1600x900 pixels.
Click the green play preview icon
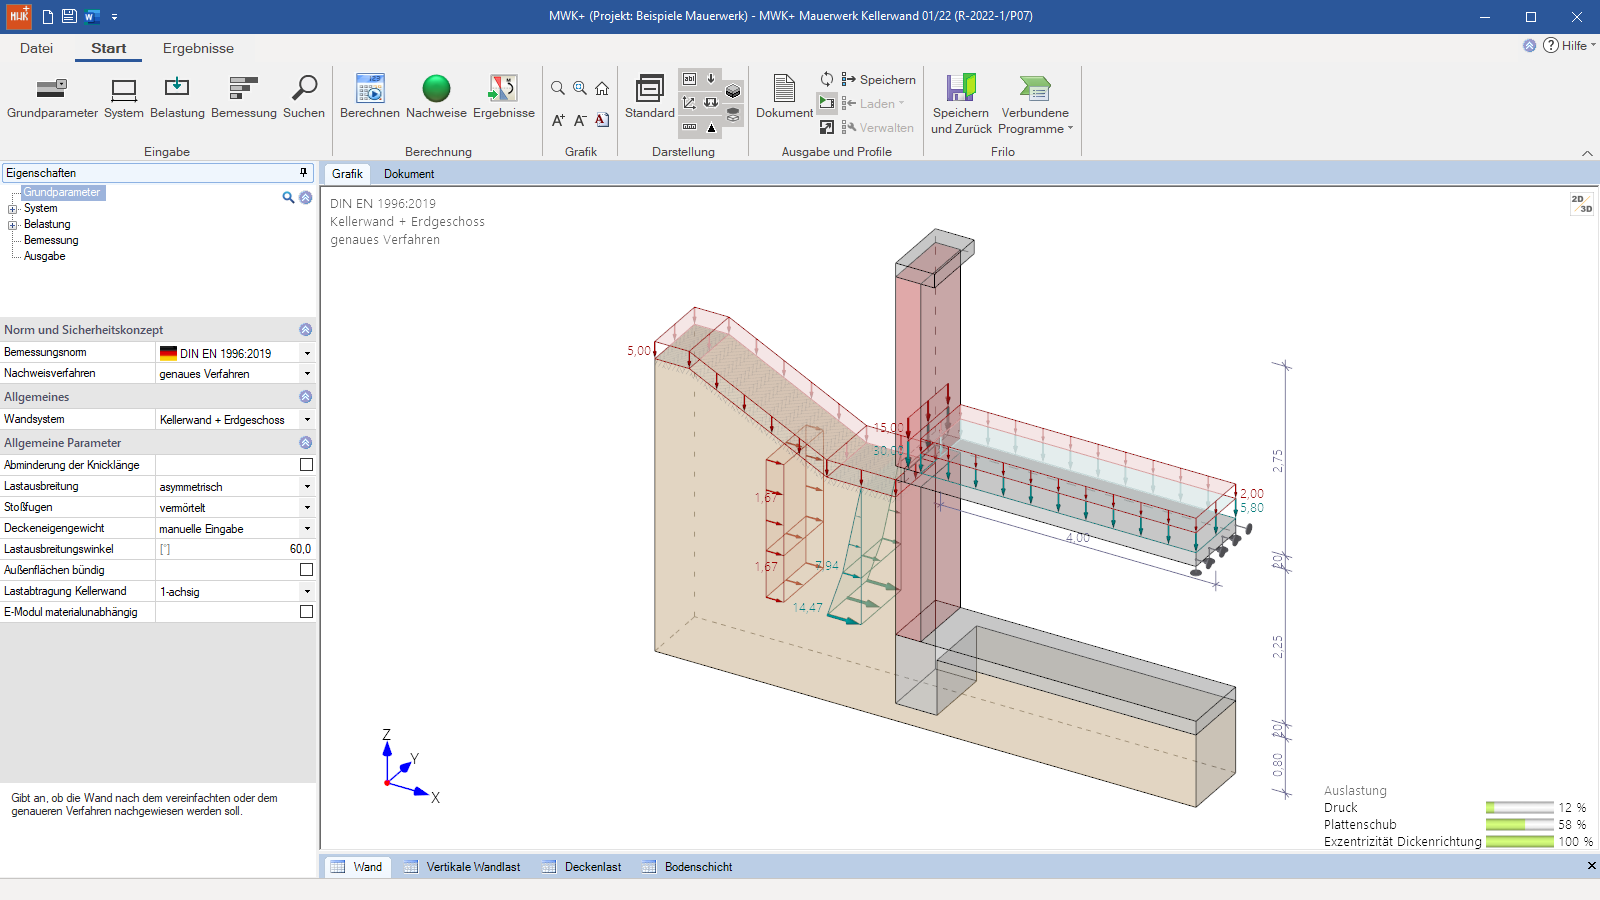tap(827, 102)
